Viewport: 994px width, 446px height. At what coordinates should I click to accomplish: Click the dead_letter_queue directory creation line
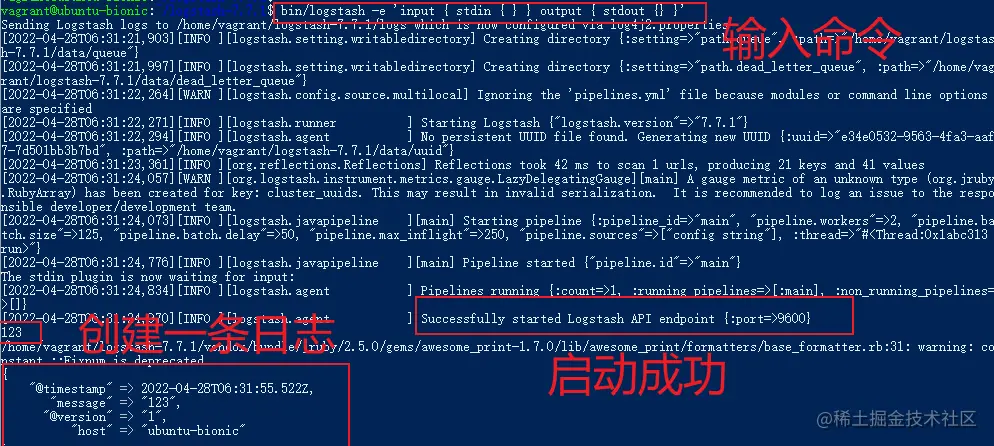tap(497, 73)
